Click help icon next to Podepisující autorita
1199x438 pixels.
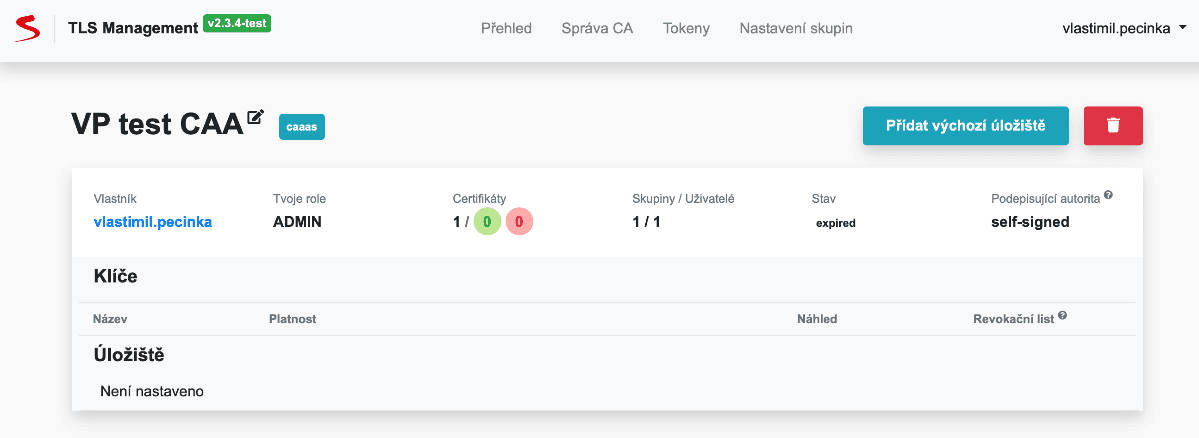coord(1109,197)
